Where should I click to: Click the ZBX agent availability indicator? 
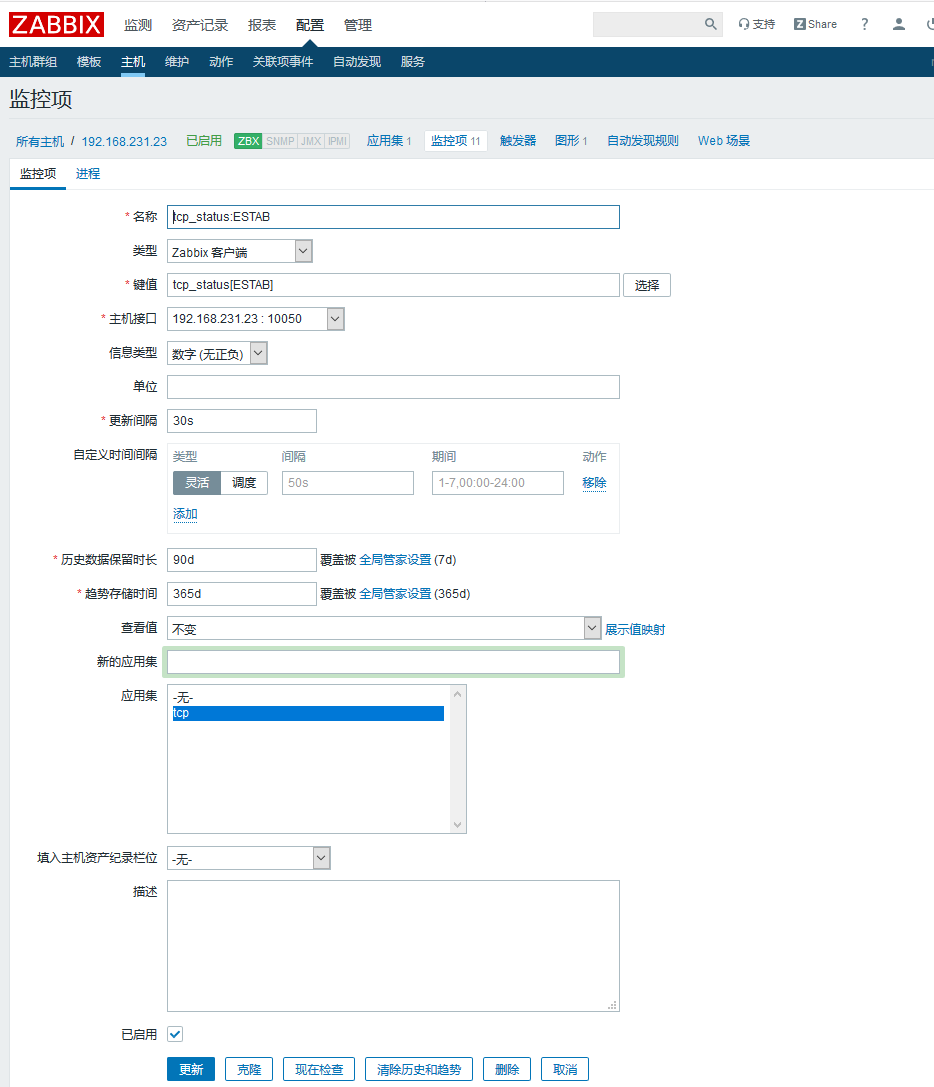click(247, 140)
